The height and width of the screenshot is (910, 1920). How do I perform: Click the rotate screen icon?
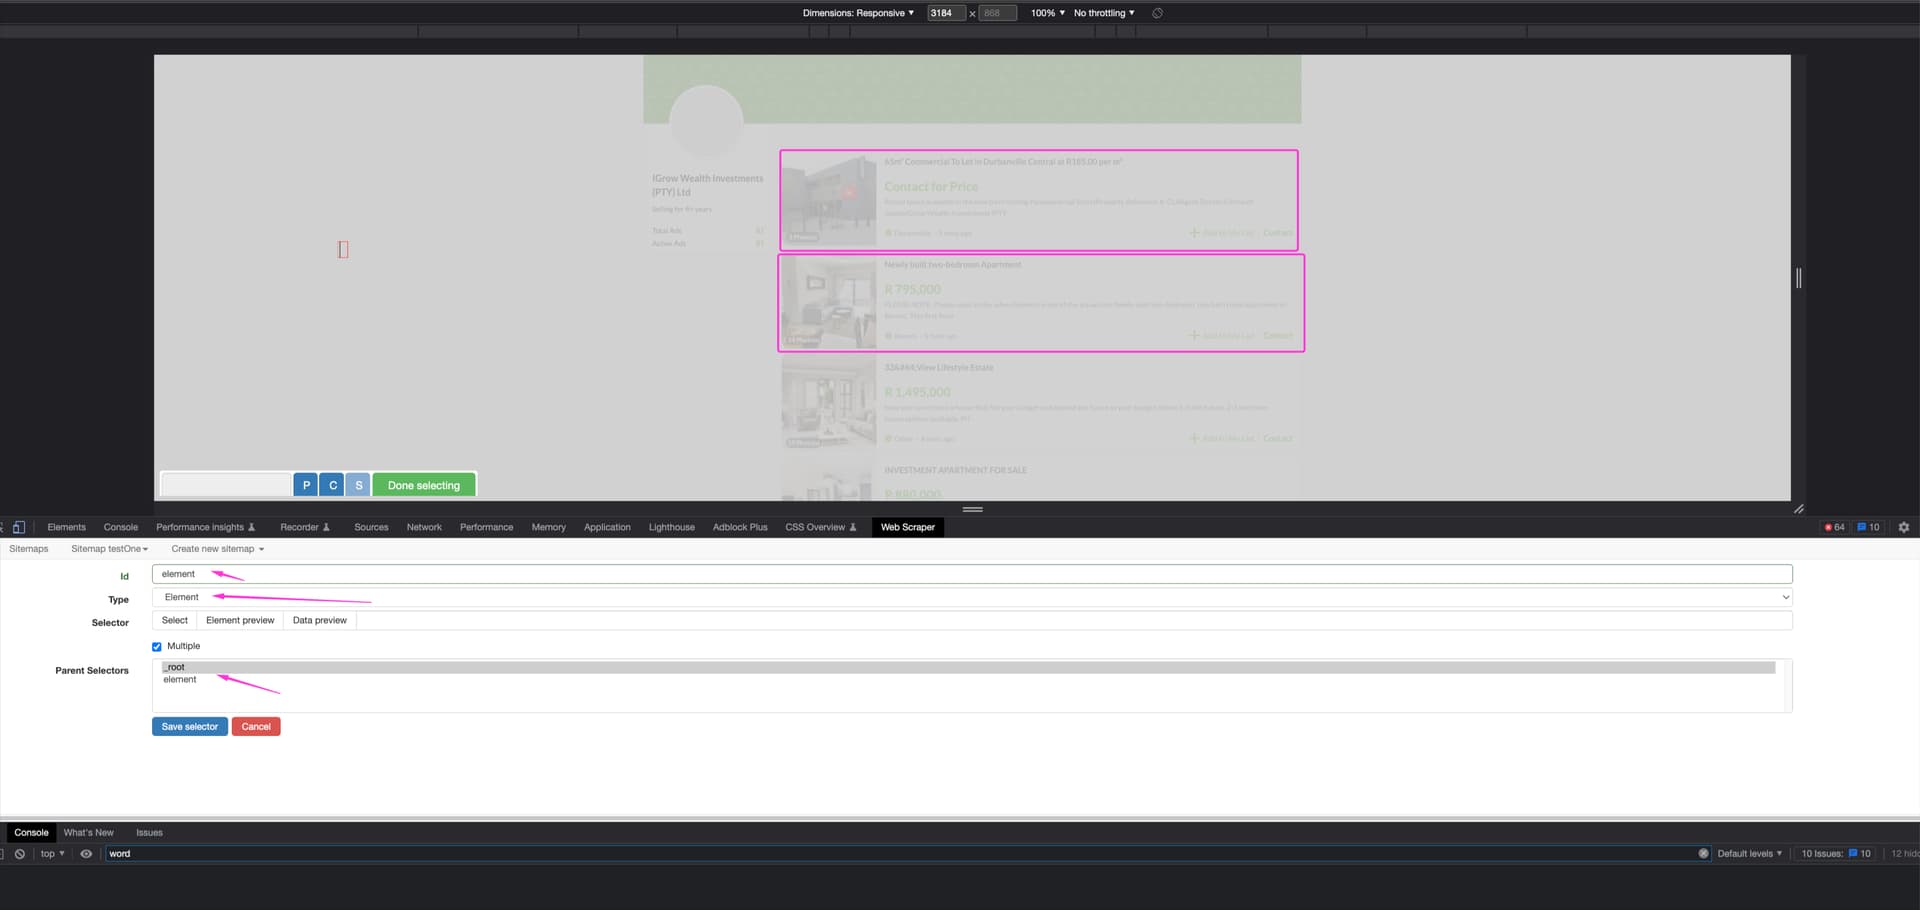1157,13
